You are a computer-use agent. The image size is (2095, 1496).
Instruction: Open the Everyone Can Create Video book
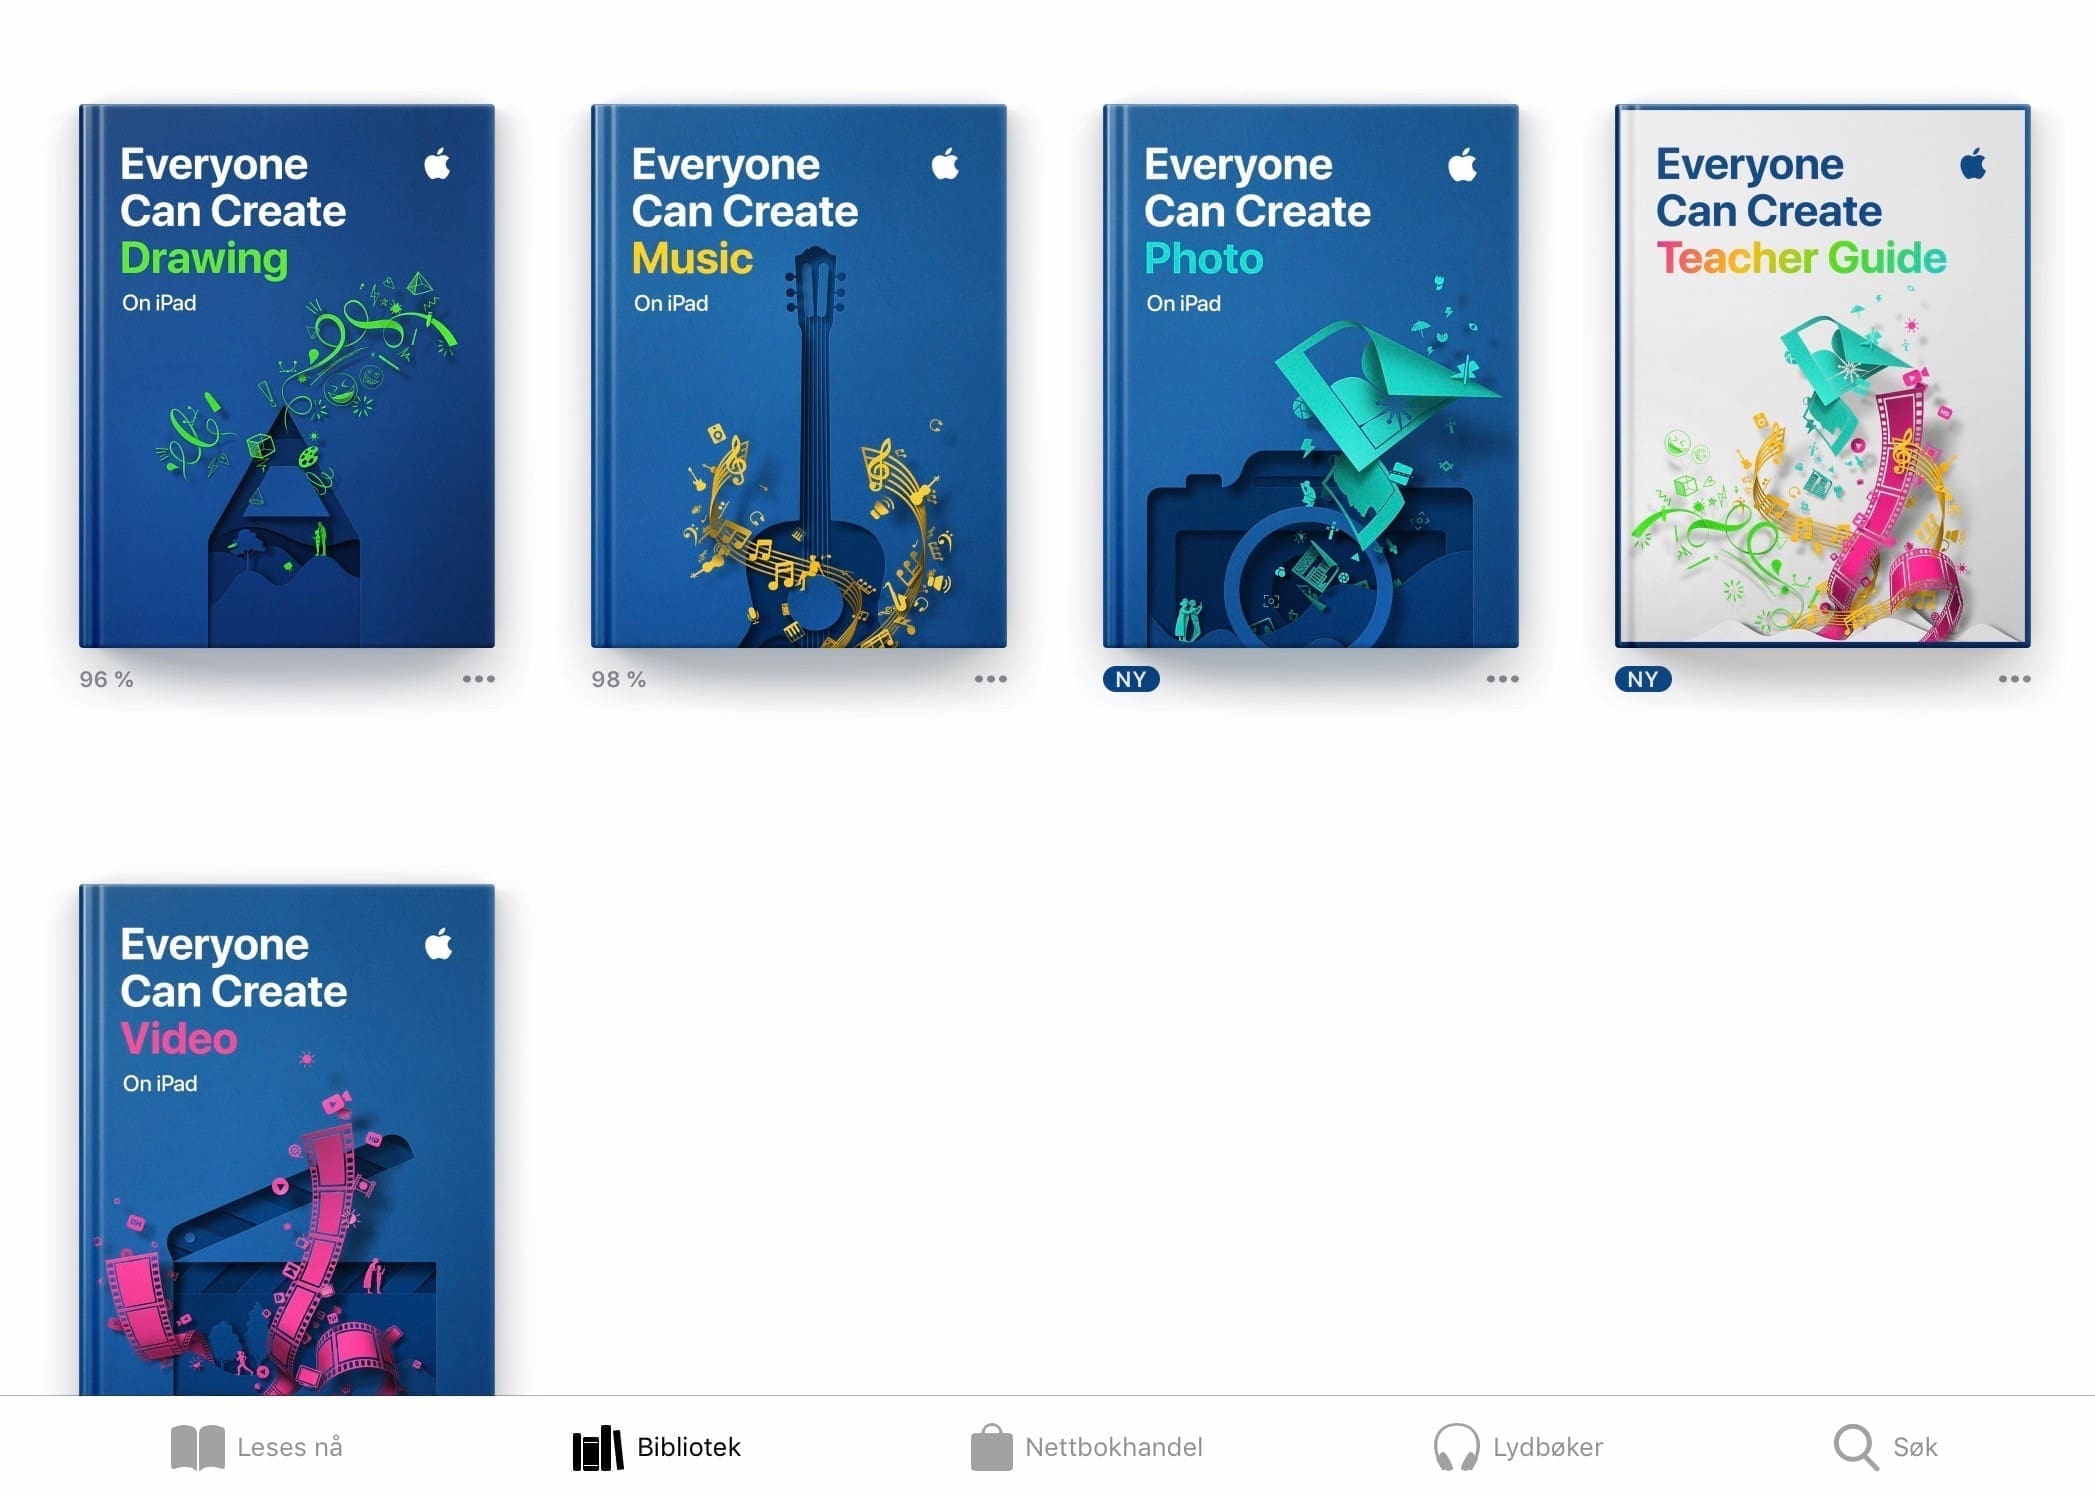[287, 1140]
